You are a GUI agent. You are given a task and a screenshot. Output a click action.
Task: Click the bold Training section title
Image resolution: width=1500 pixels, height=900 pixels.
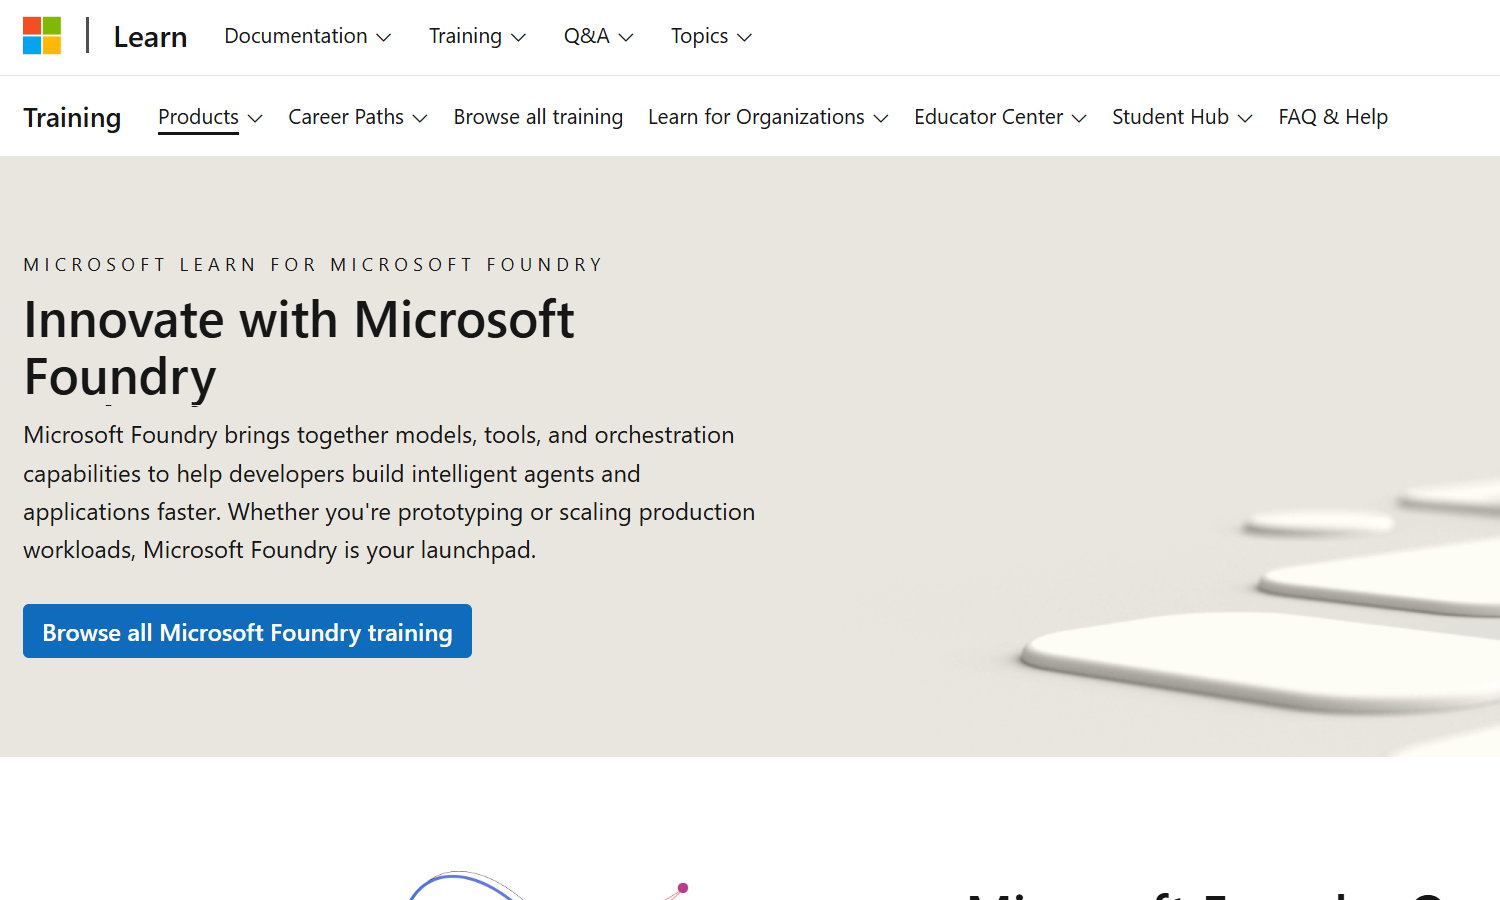72,118
